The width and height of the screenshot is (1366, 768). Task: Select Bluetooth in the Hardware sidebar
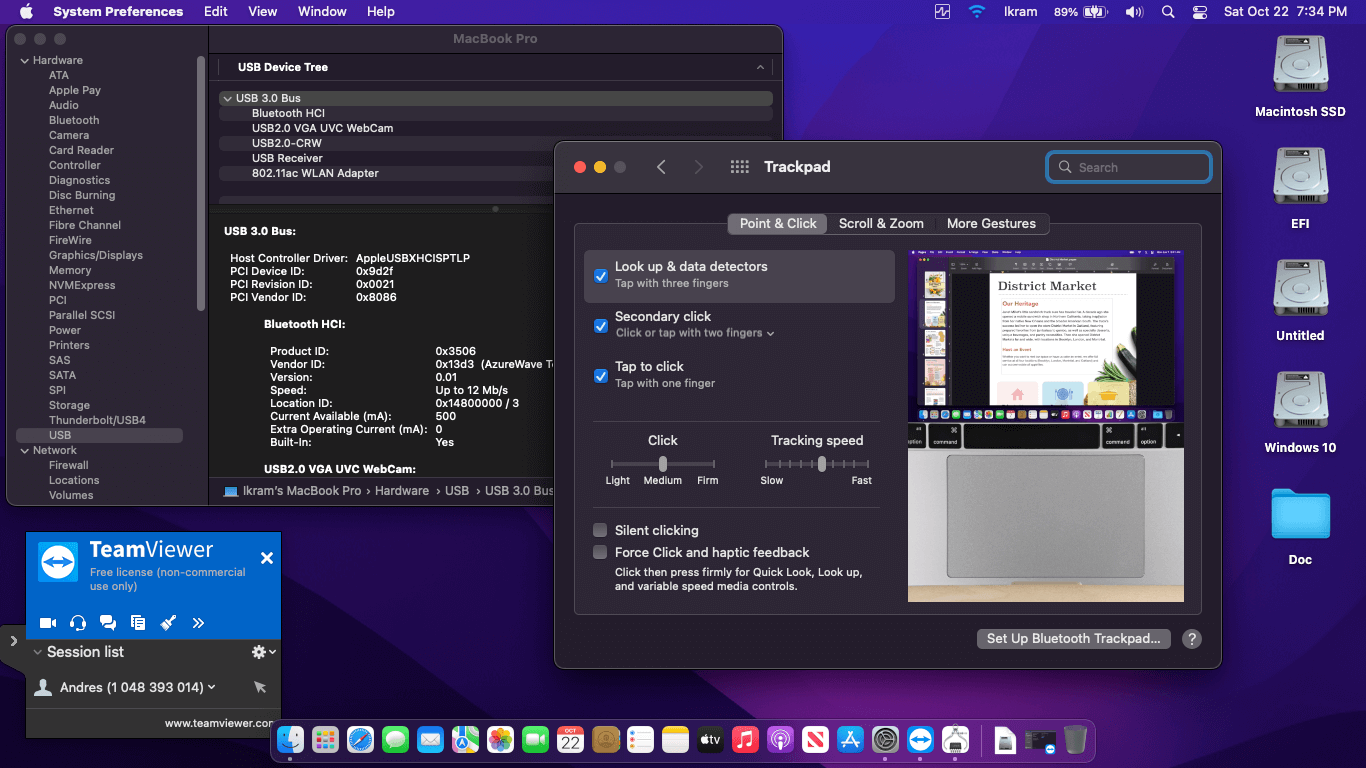click(x=74, y=120)
